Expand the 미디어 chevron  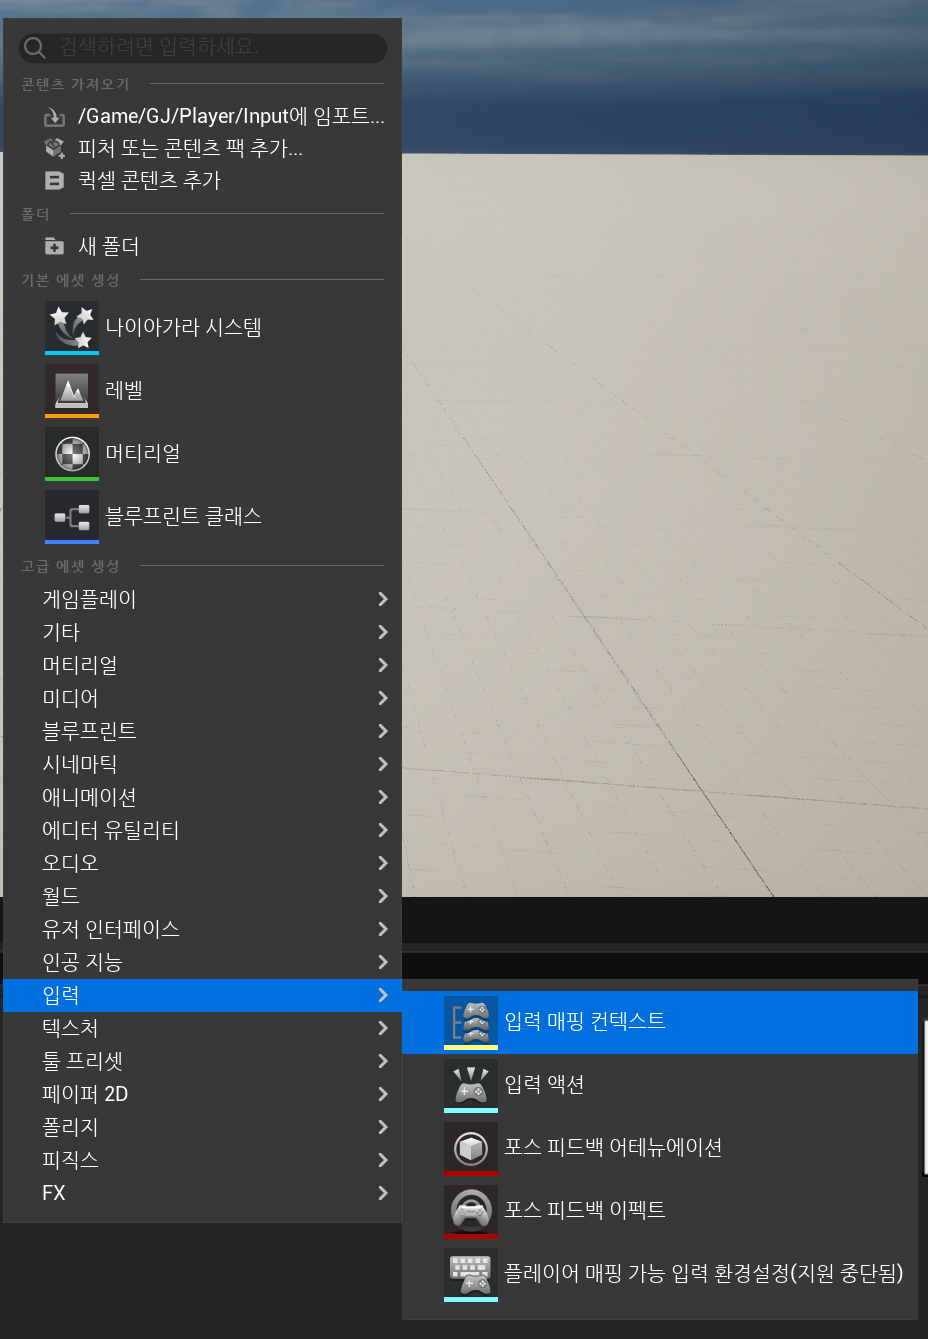click(382, 698)
